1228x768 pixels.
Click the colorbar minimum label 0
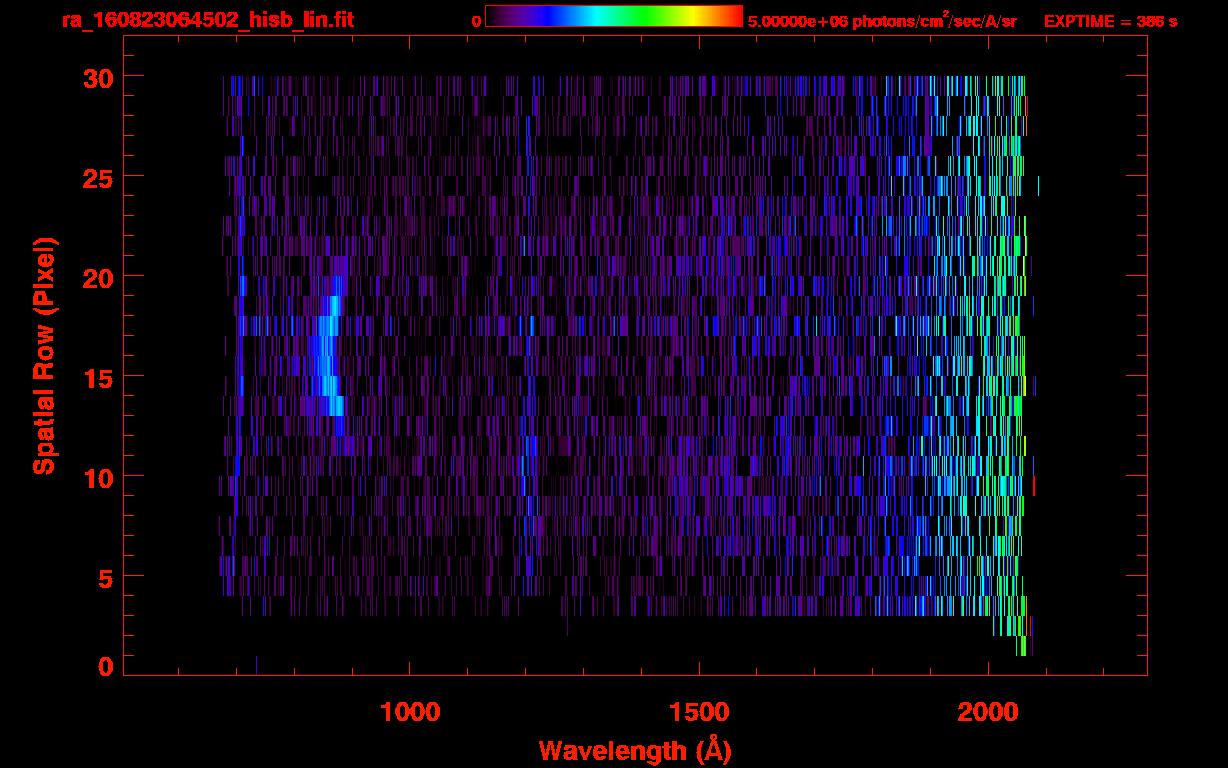coord(476,21)
